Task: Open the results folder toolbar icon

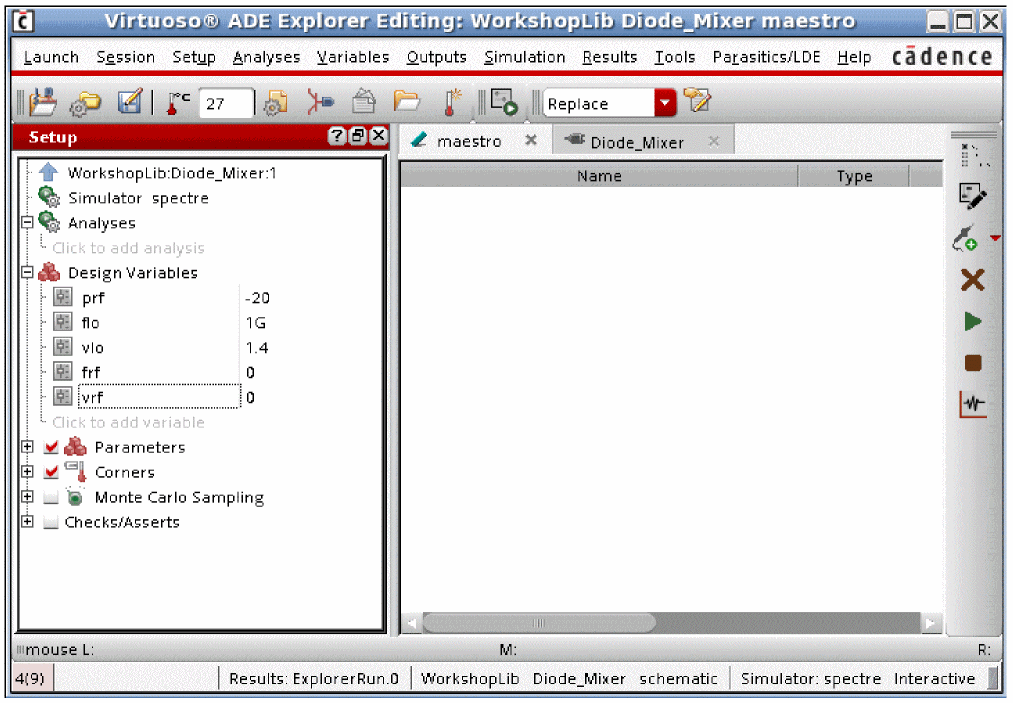Action: pos(407,102)
